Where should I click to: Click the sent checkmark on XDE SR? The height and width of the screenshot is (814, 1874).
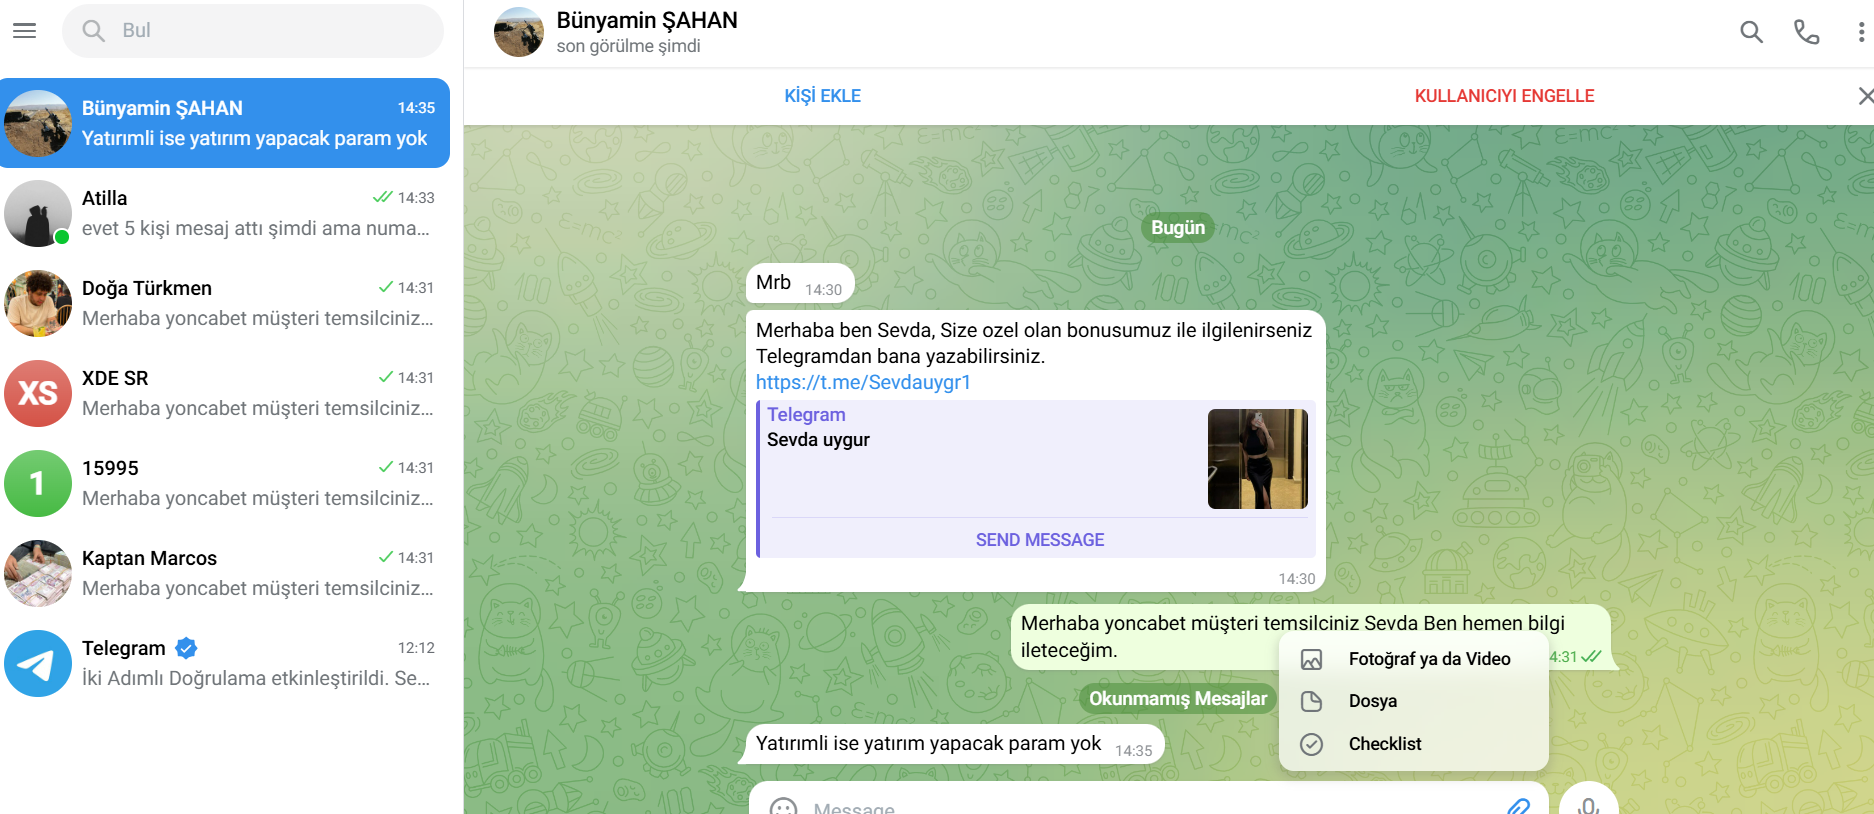click(x=385, y=377)
